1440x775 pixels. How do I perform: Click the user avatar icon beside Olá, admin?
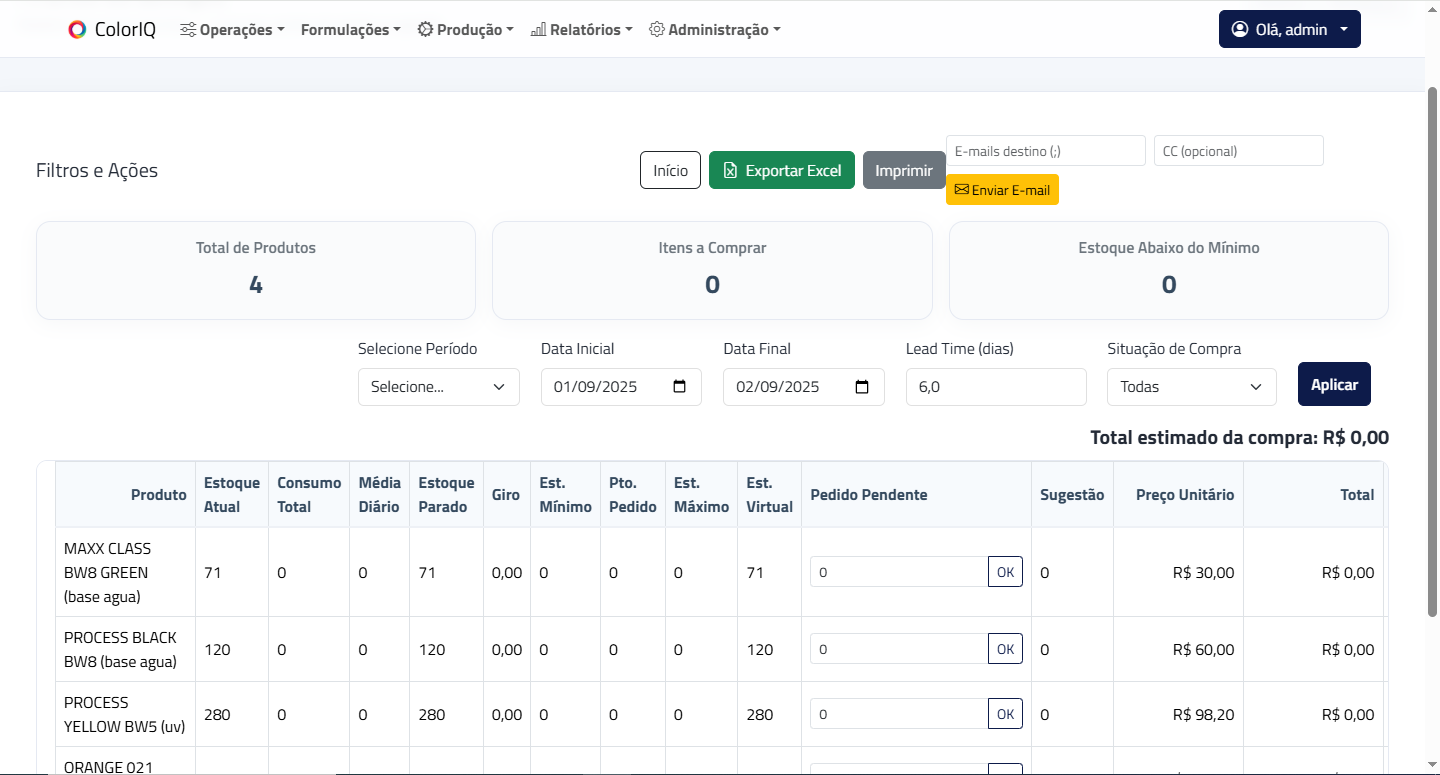pos(1240,29)
